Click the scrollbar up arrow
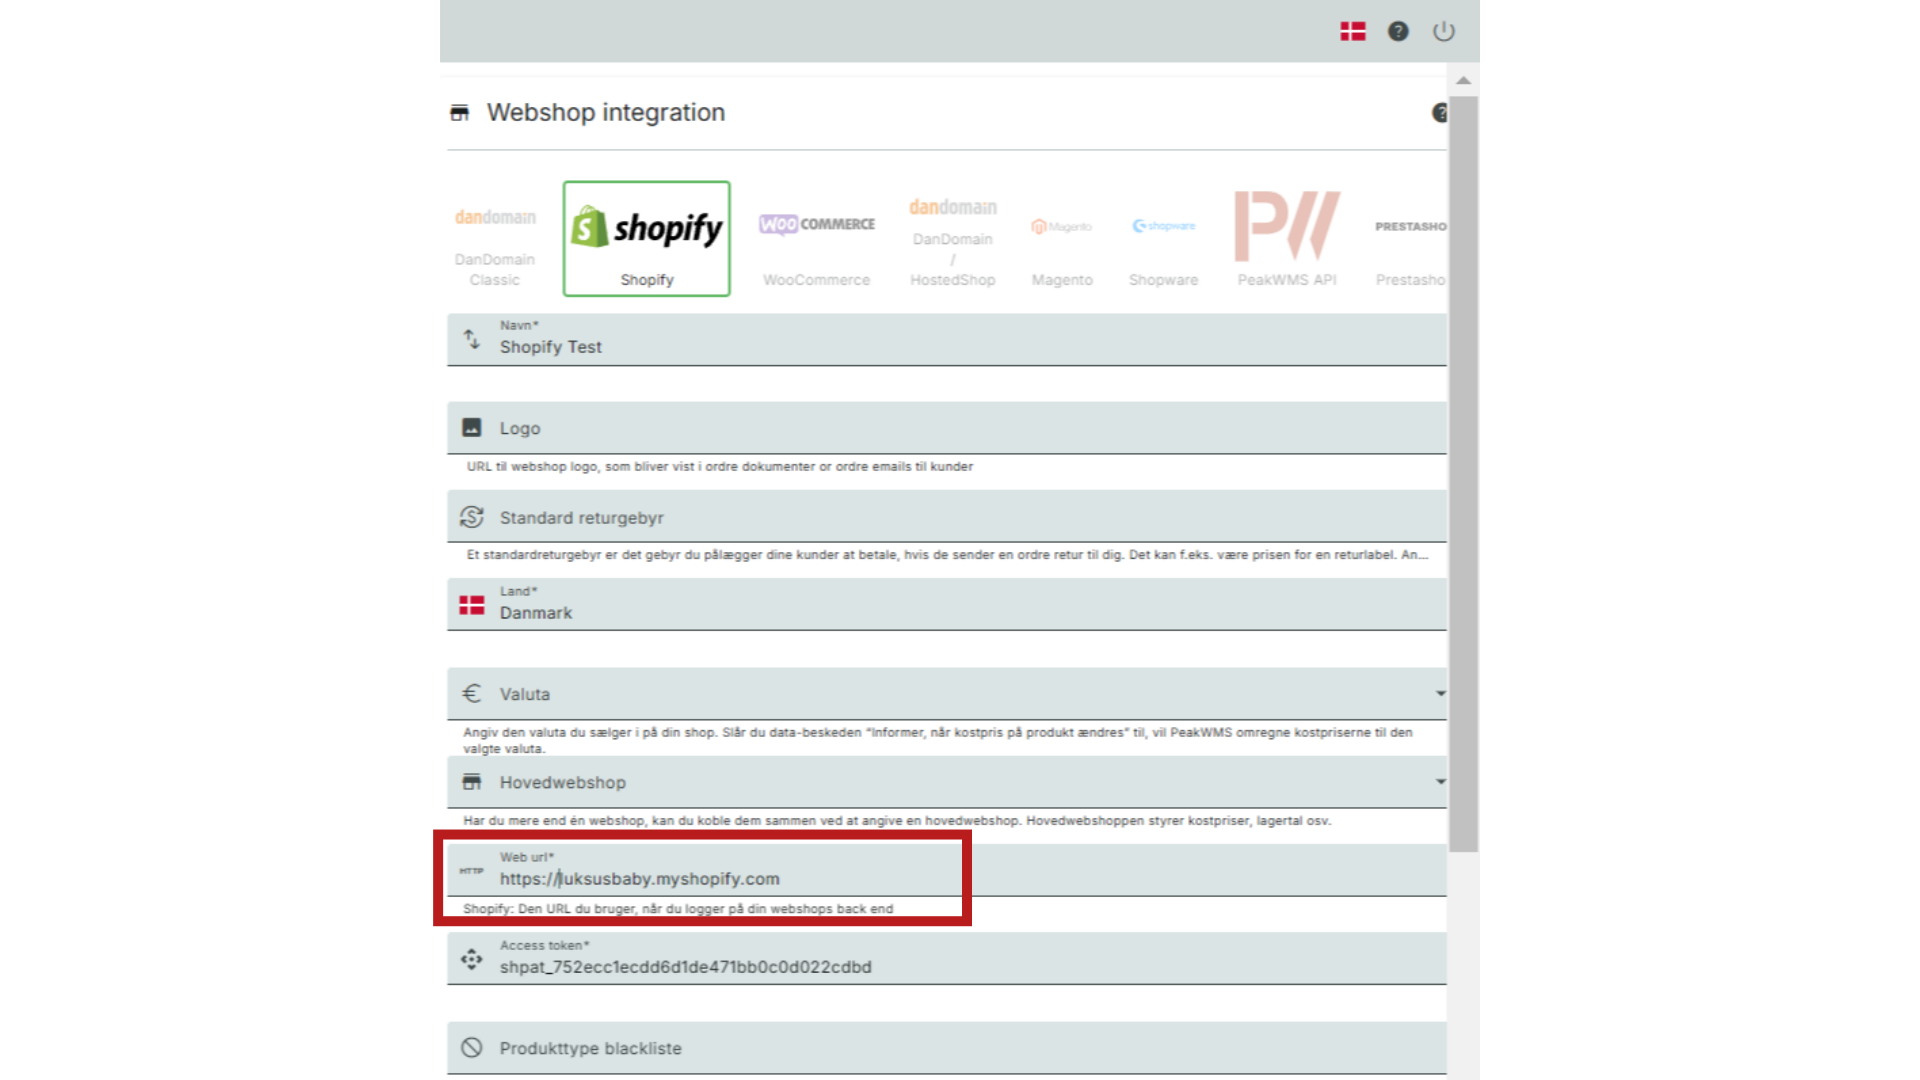 click(x=1463, y=80)
